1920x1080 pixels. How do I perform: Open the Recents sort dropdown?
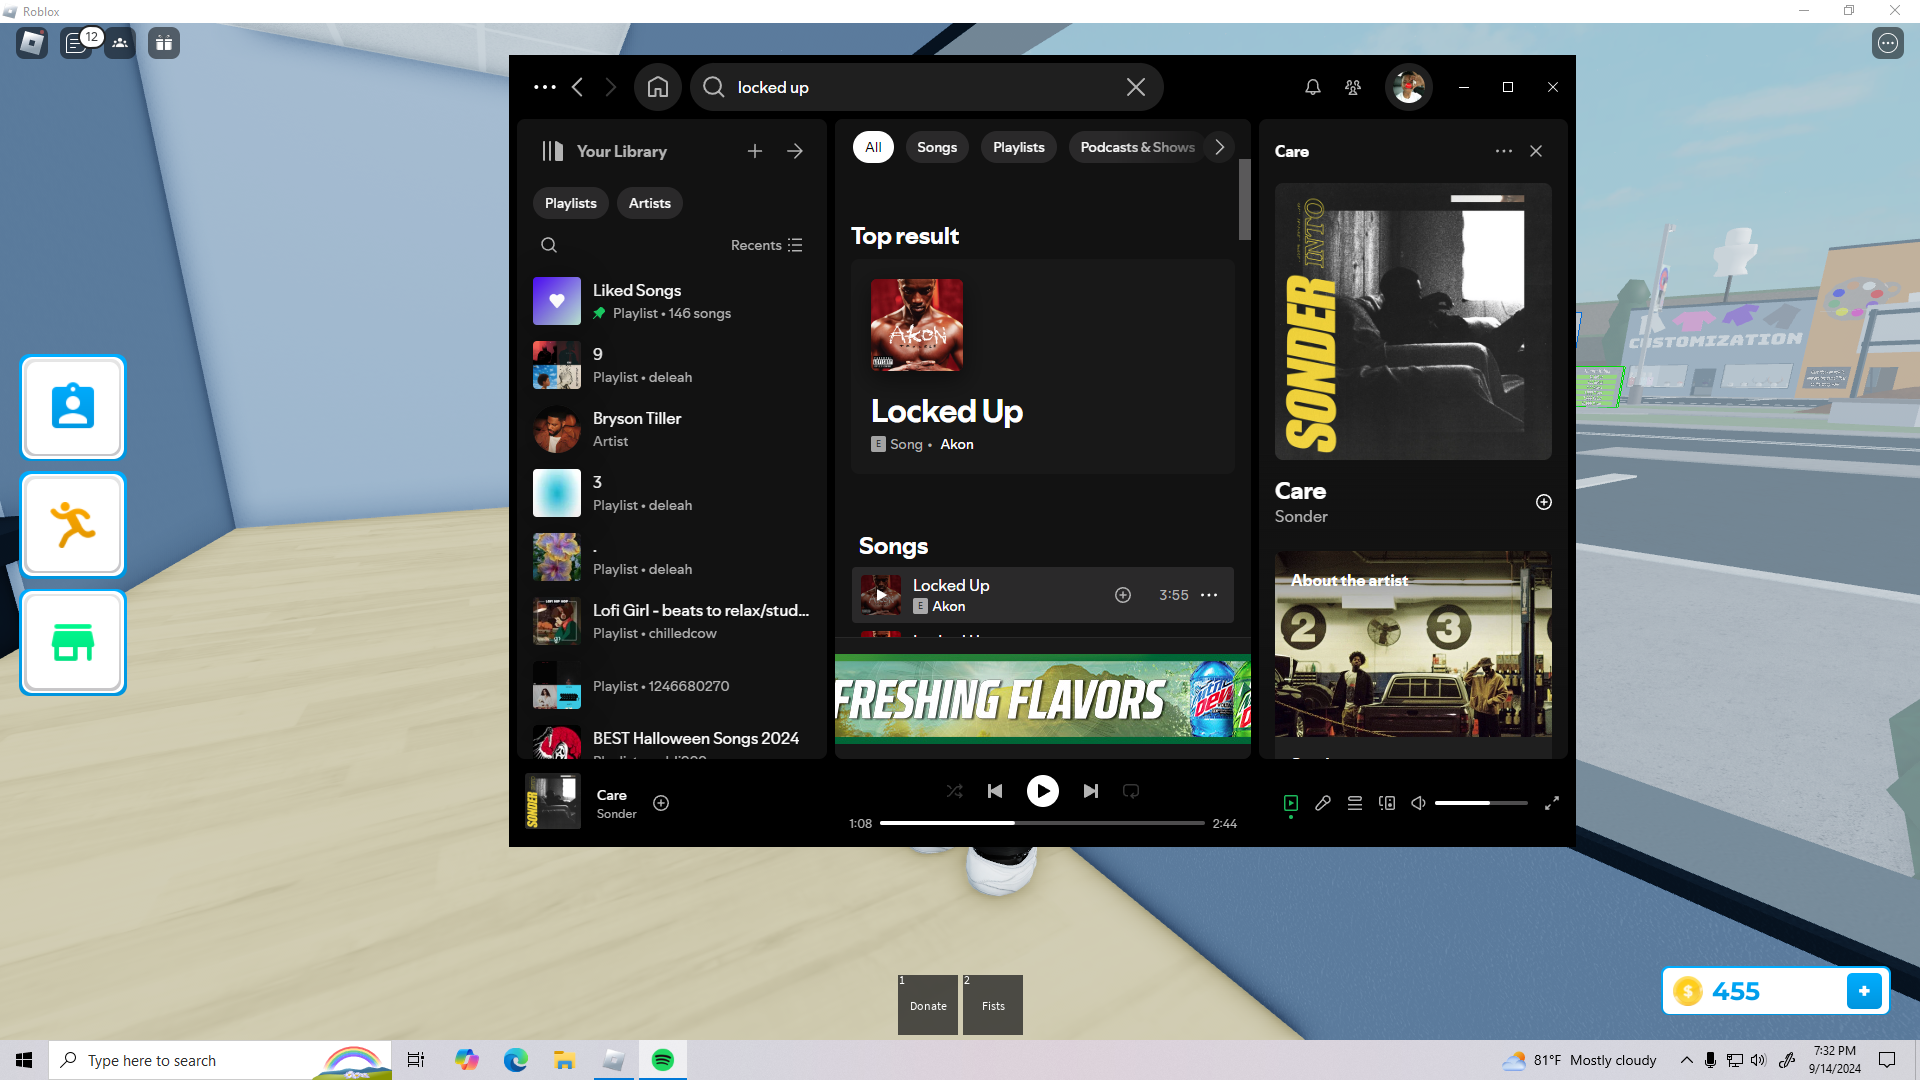(x=766, y=245)
